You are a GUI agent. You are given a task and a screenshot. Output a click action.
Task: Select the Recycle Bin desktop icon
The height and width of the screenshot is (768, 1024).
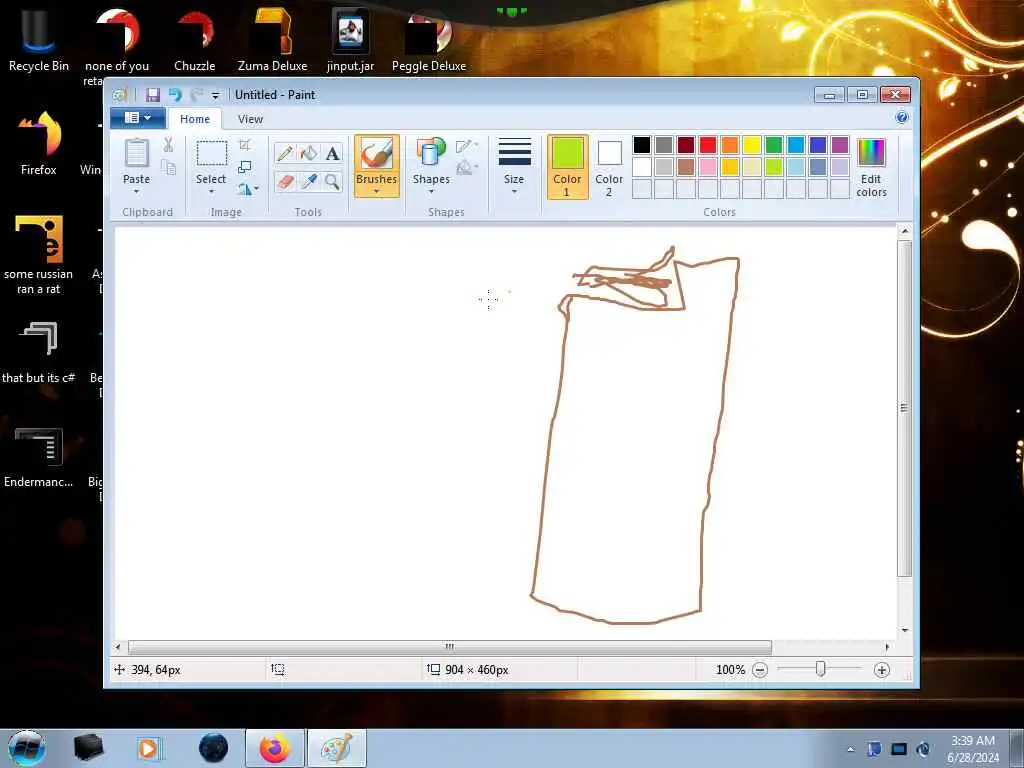click(x=39, y=40)
